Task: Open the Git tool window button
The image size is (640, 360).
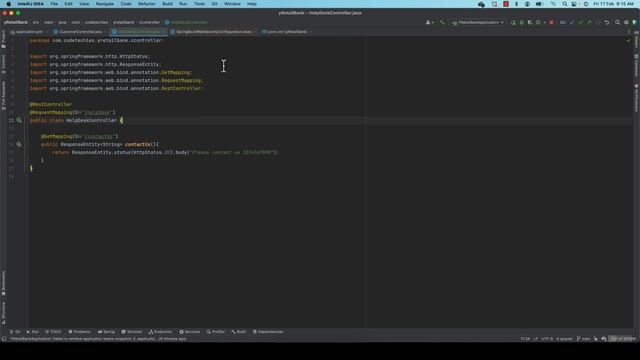Action: tap(15, 332)
